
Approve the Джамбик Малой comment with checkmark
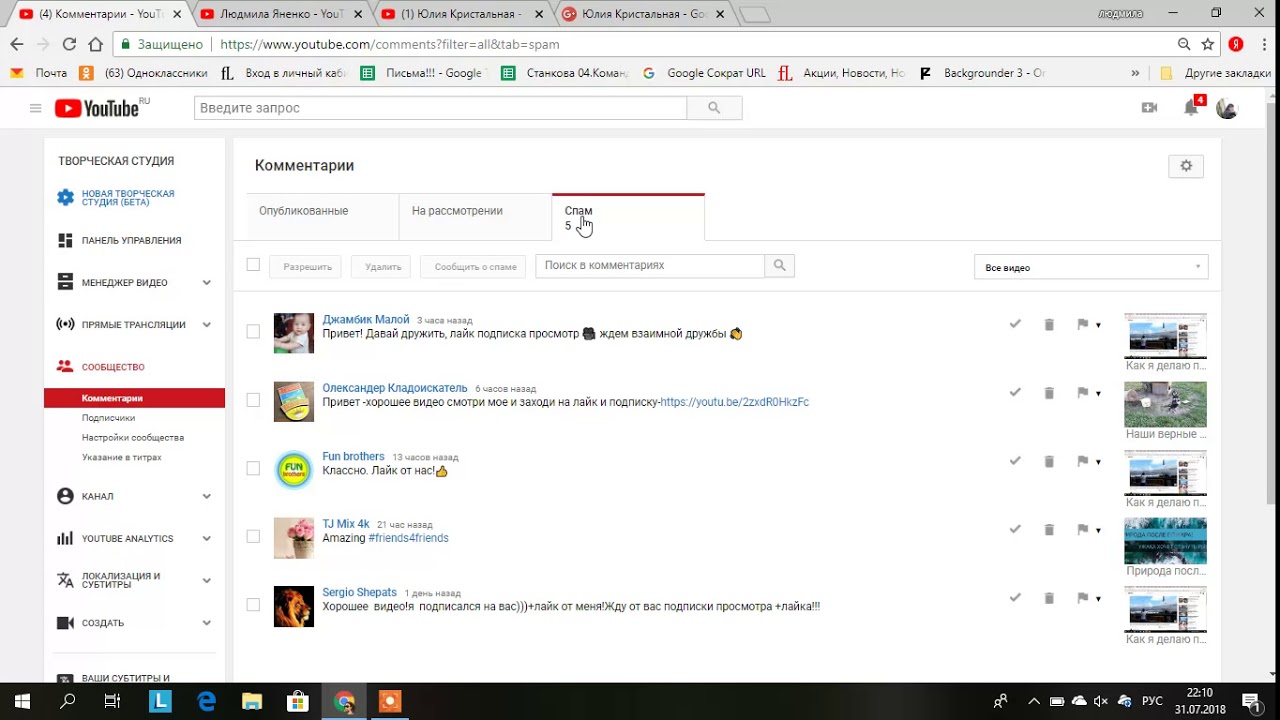click(1015, 324)
